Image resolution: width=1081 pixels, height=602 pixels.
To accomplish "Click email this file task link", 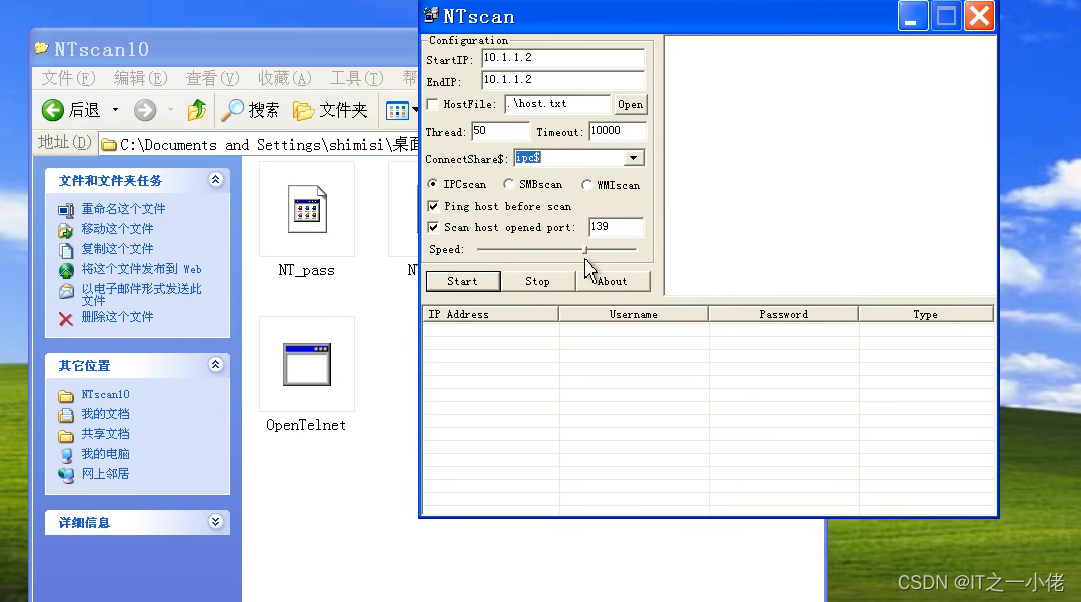I will click(141, 294).
